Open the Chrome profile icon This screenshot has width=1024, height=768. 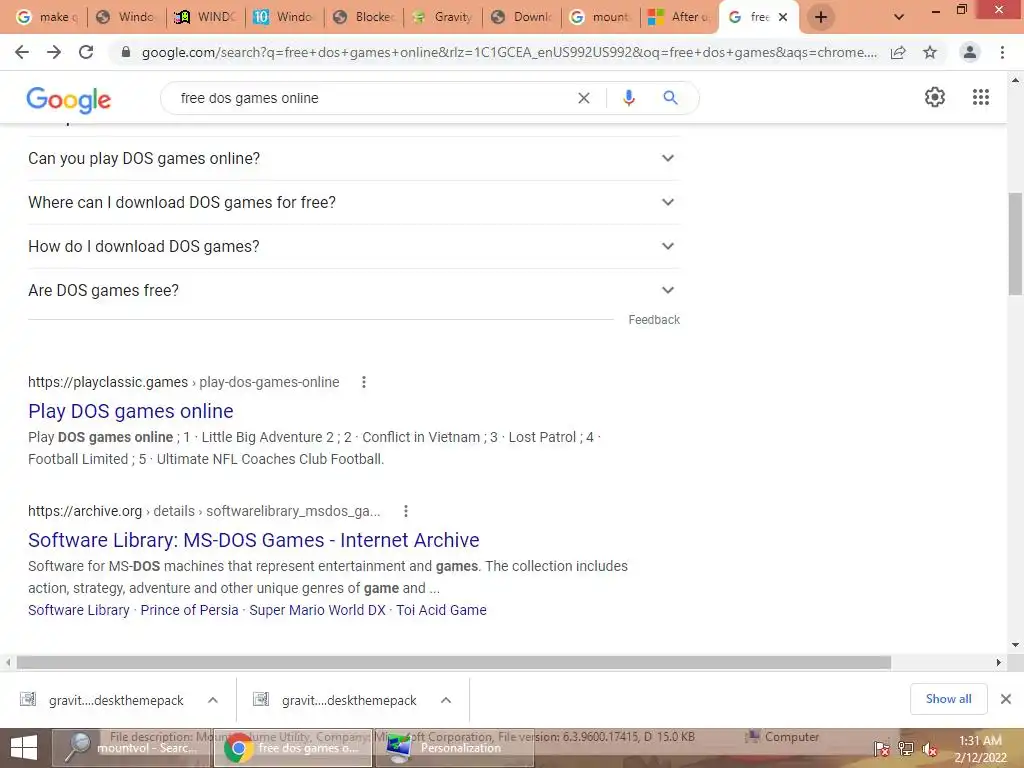970,52
